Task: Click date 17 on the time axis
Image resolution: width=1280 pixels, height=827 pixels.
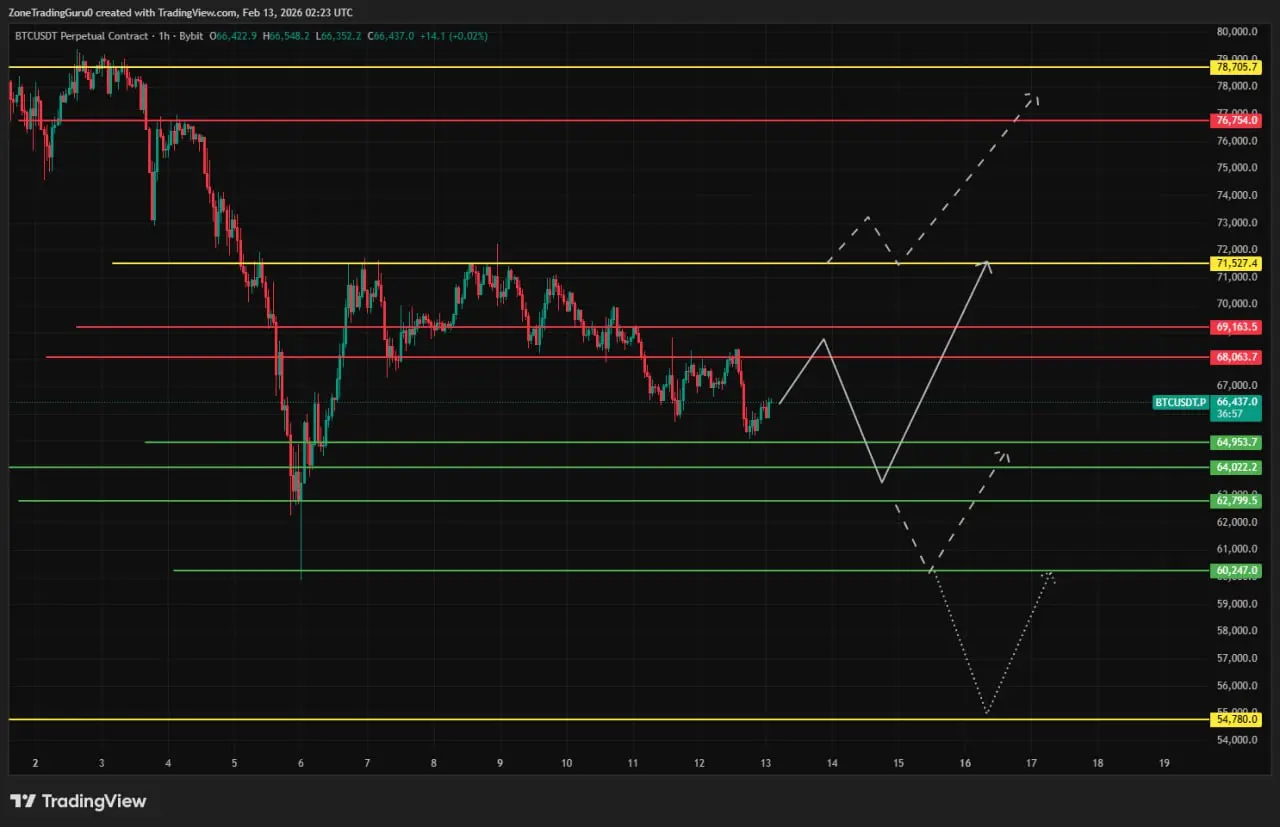Action: point(1031,763)
